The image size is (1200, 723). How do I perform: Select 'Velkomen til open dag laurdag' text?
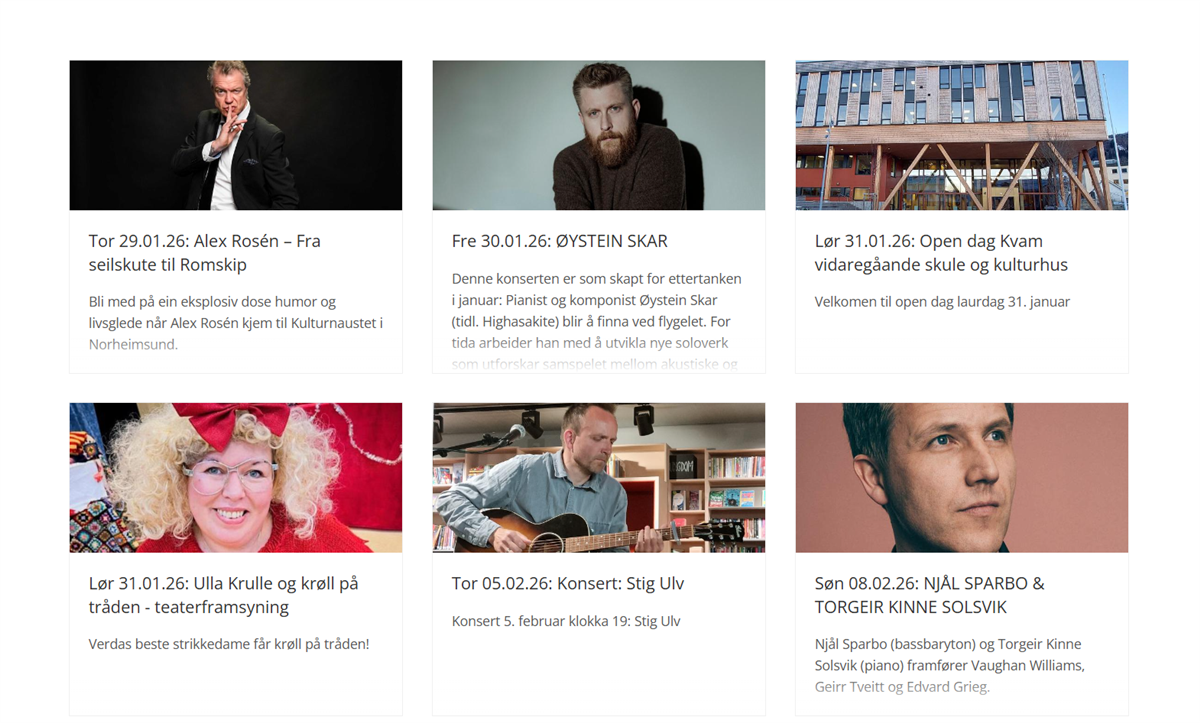941,301
